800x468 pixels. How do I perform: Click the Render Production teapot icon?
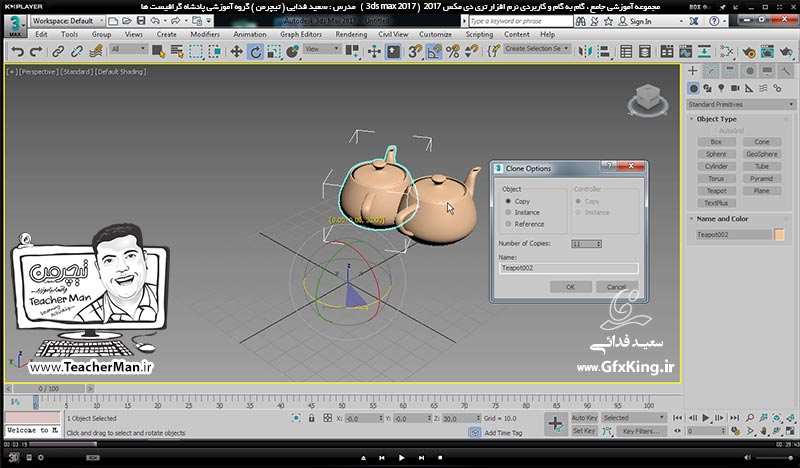coord(786,52)
